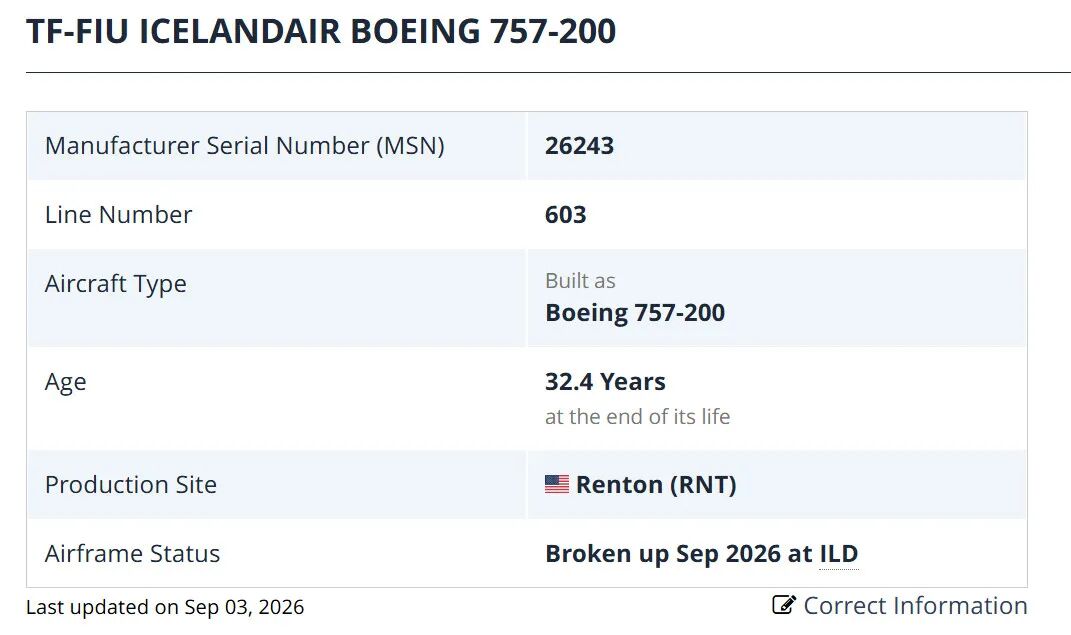Click the 'at the end of its life' note

(x=637, y=417)
